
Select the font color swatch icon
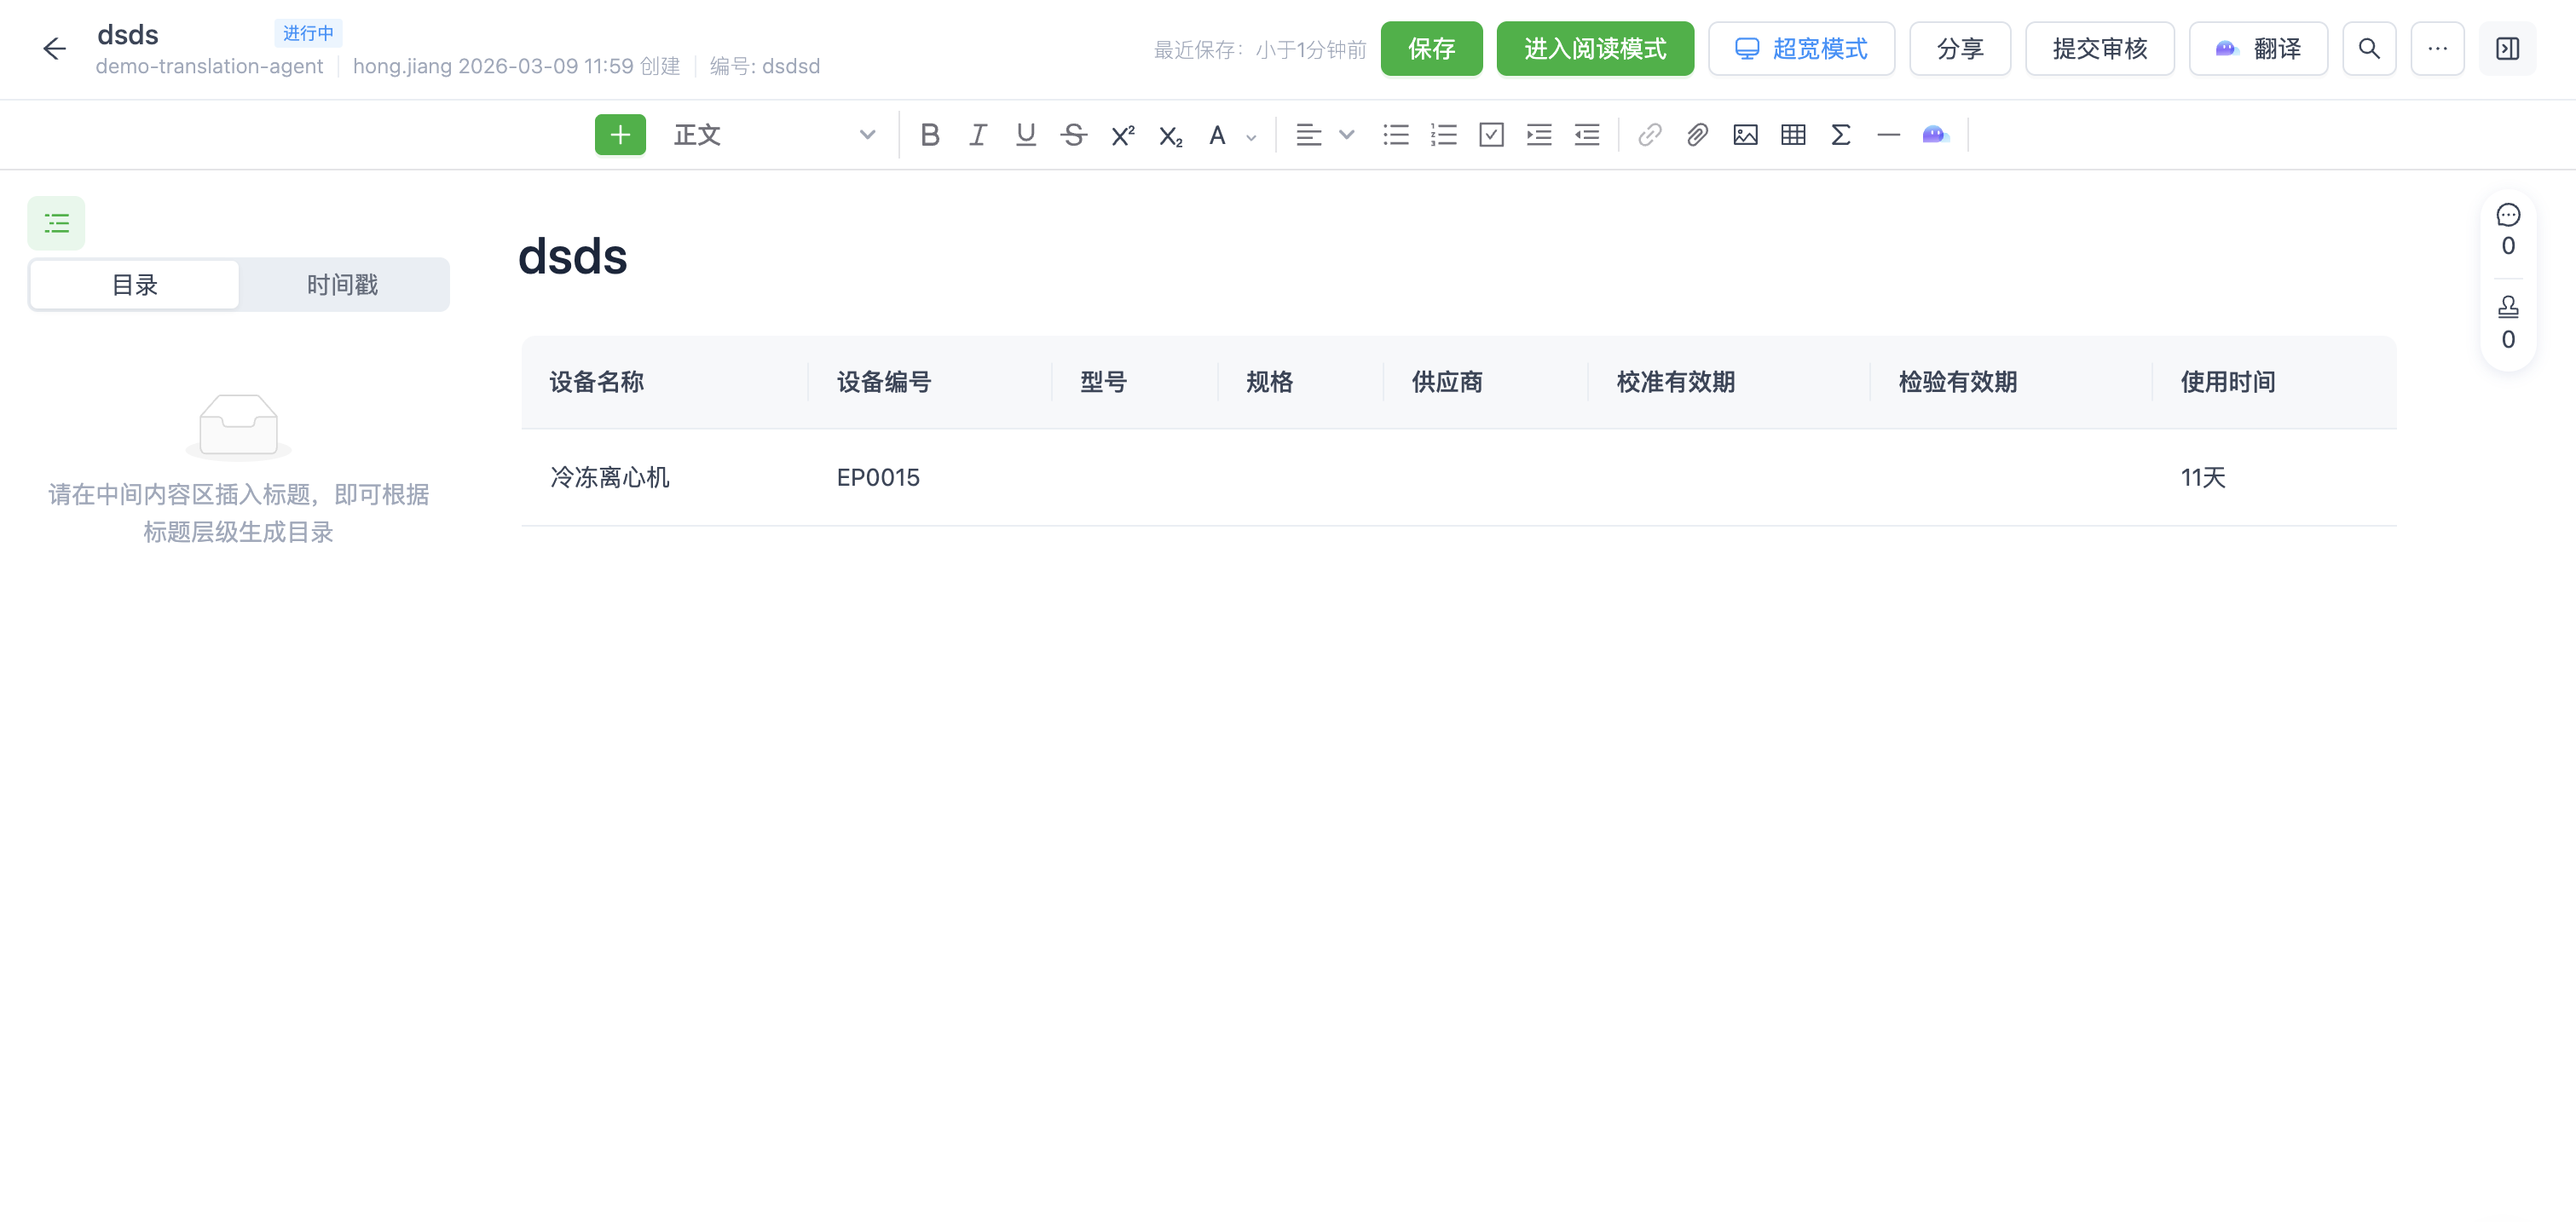(x=1217, y=134)
